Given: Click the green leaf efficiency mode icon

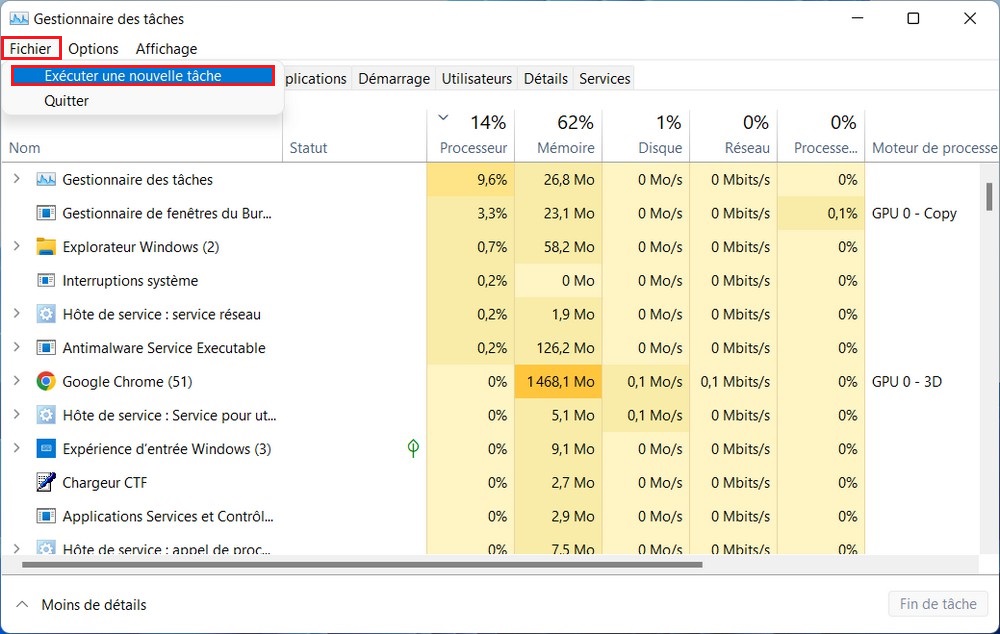Looking at the screenshot, I should coord(413,448).
